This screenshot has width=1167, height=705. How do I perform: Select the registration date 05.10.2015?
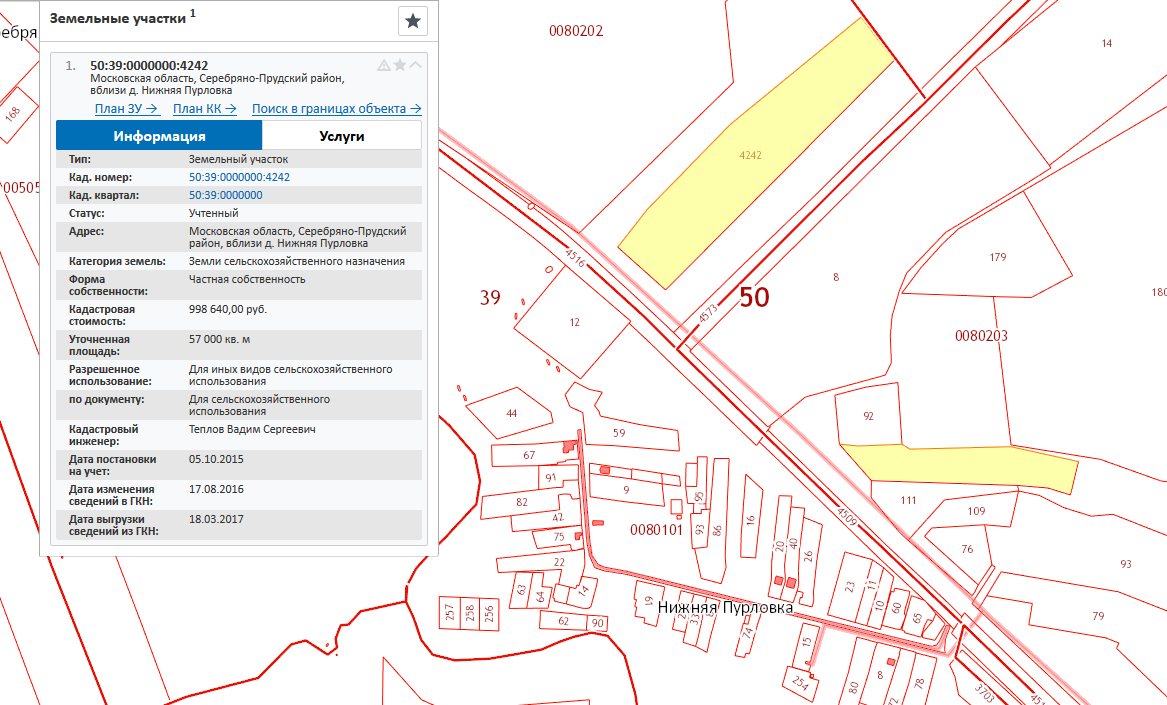[x=216, y=459]
